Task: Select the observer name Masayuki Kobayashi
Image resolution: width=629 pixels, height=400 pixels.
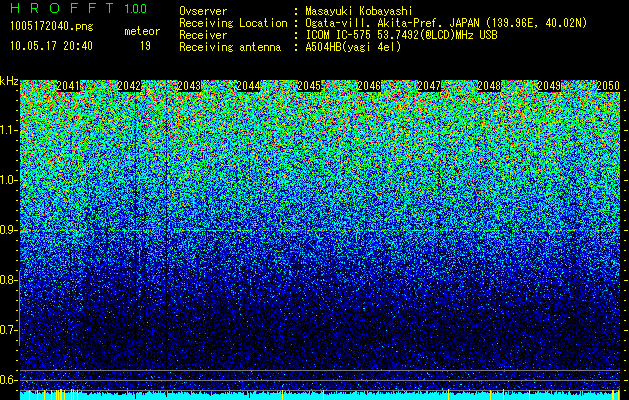Action: click(x=359, y=11)
